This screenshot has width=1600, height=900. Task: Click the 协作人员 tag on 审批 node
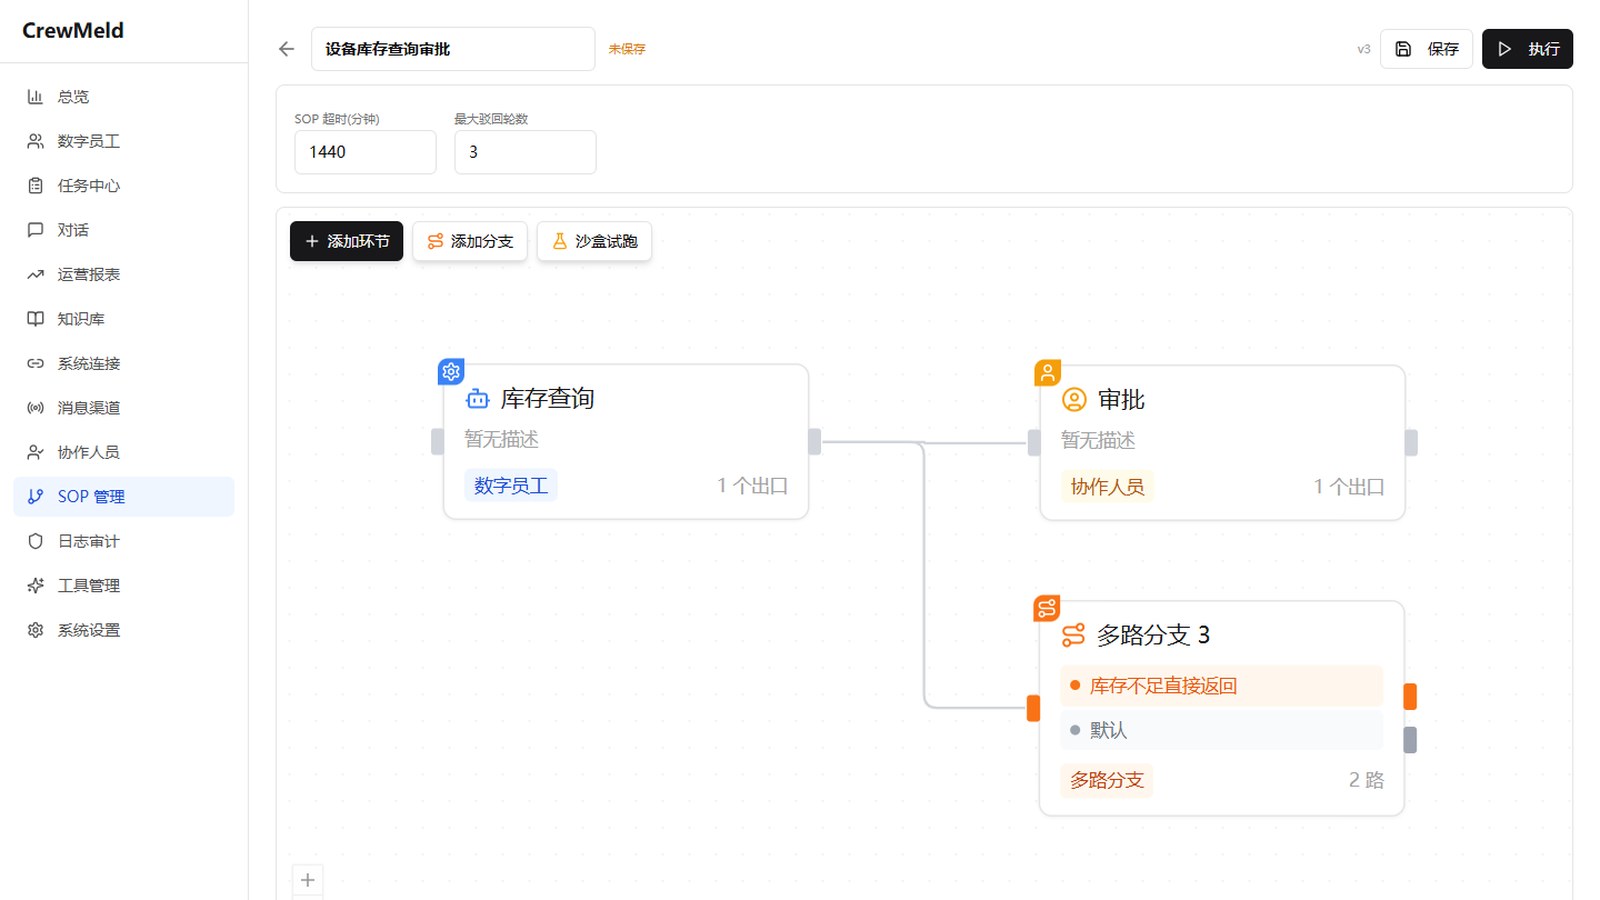coord(1107,487)
